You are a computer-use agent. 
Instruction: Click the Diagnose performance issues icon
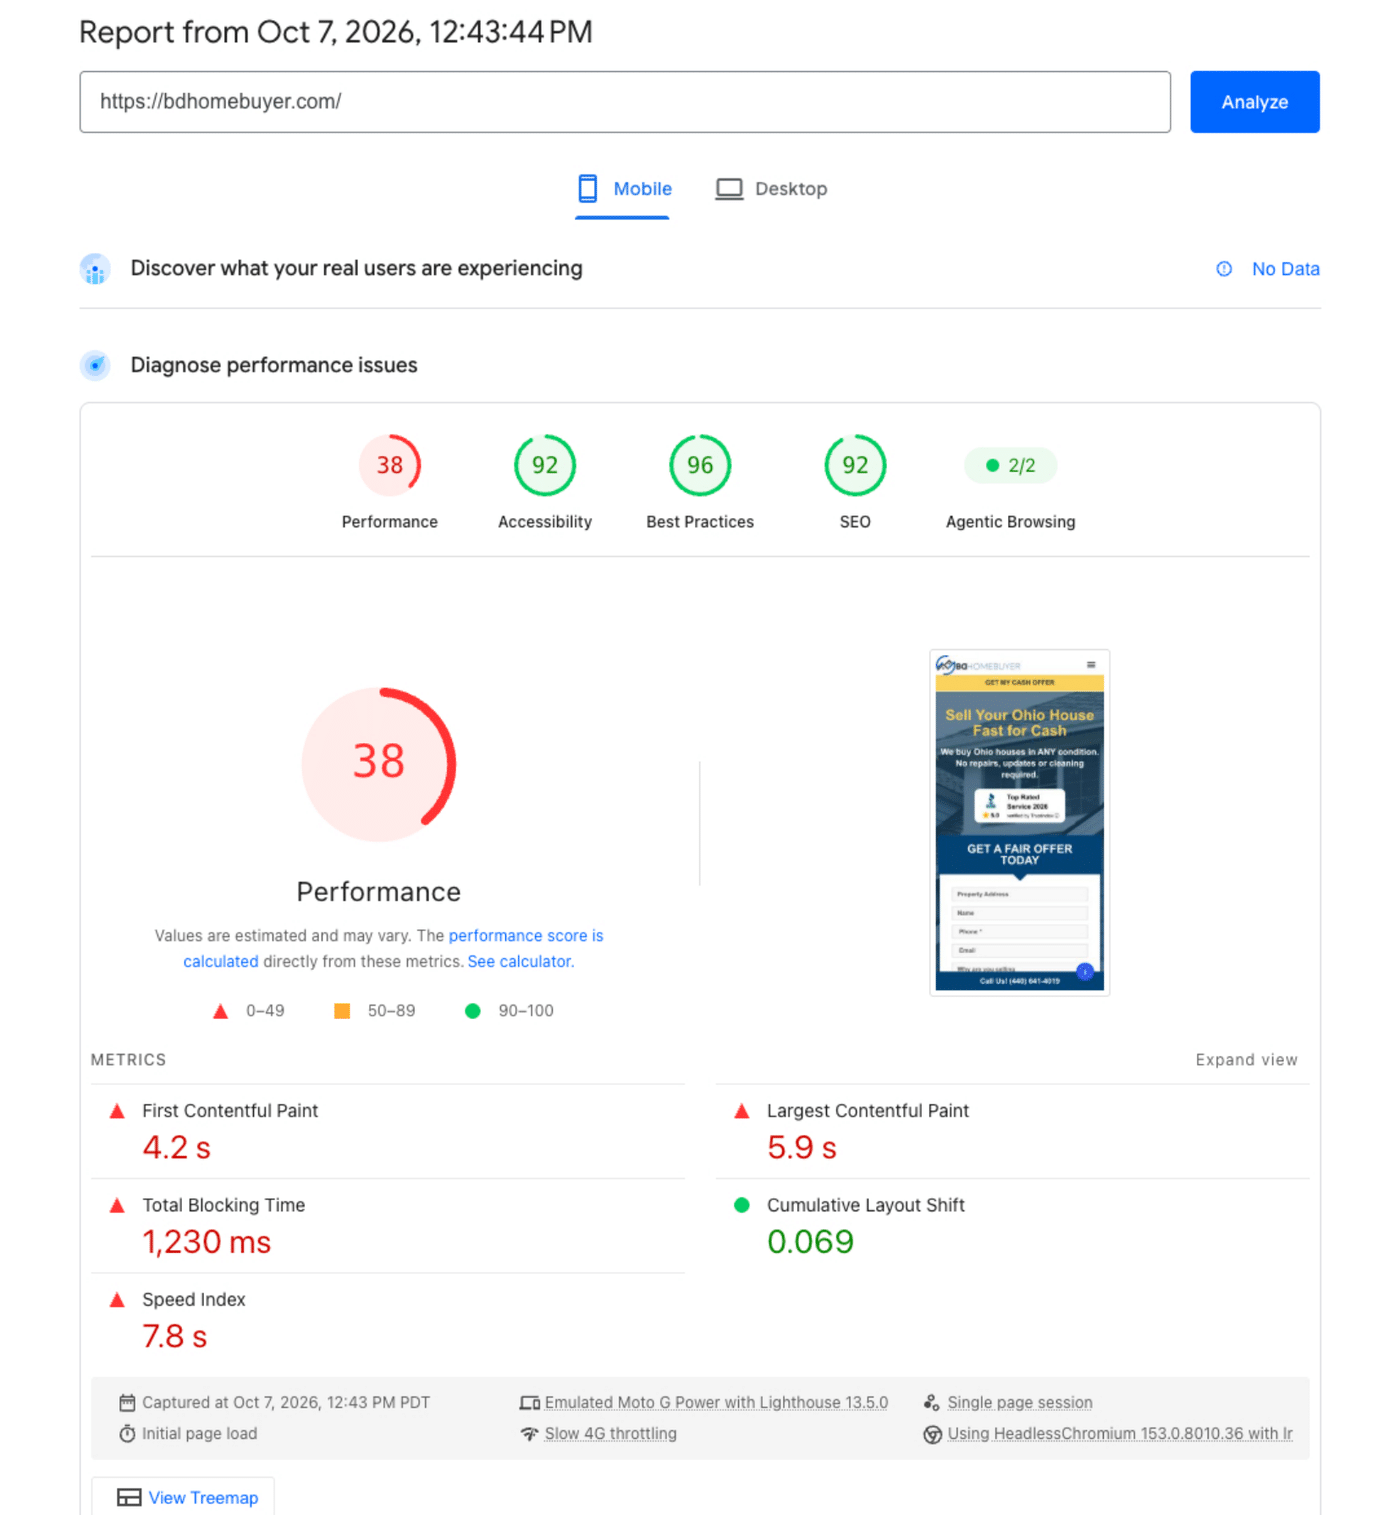click(x=95, y=365)
